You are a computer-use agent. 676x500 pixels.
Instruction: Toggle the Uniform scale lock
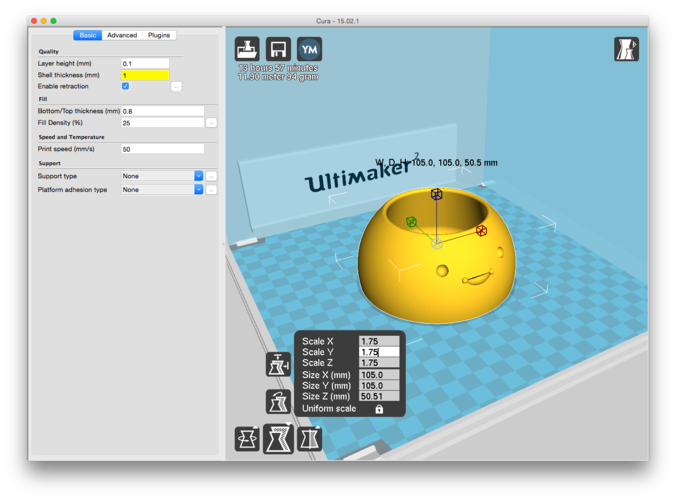tap(379, 409)
